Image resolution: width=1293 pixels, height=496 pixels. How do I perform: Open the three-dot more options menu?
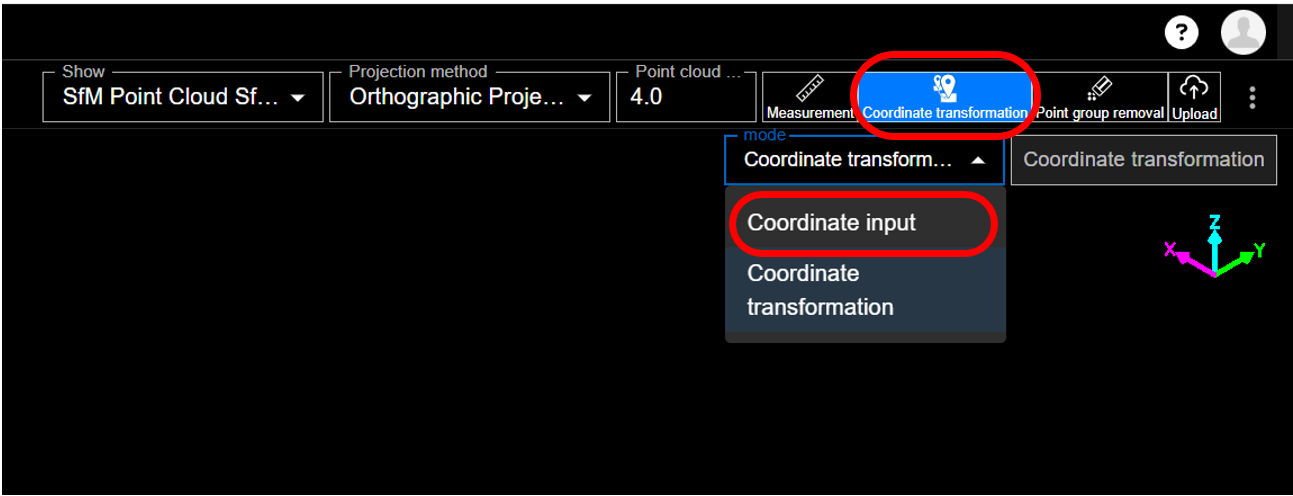(x=1252, y=97)
